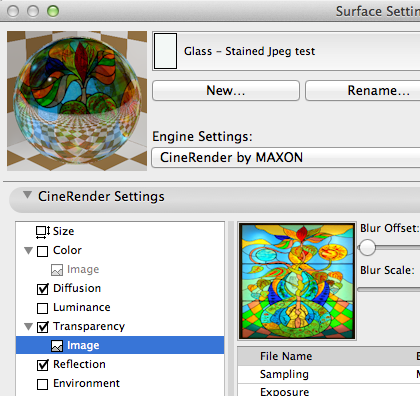Collapse the CineRender Settings panel
Viewport: 420px width, 396px height.
[27, 195]
